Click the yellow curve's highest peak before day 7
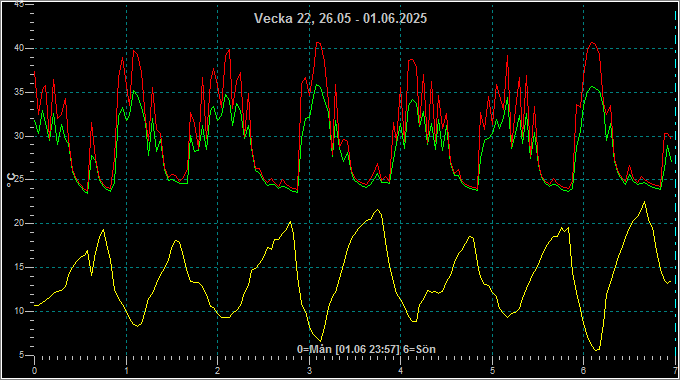 coord(644,202)
